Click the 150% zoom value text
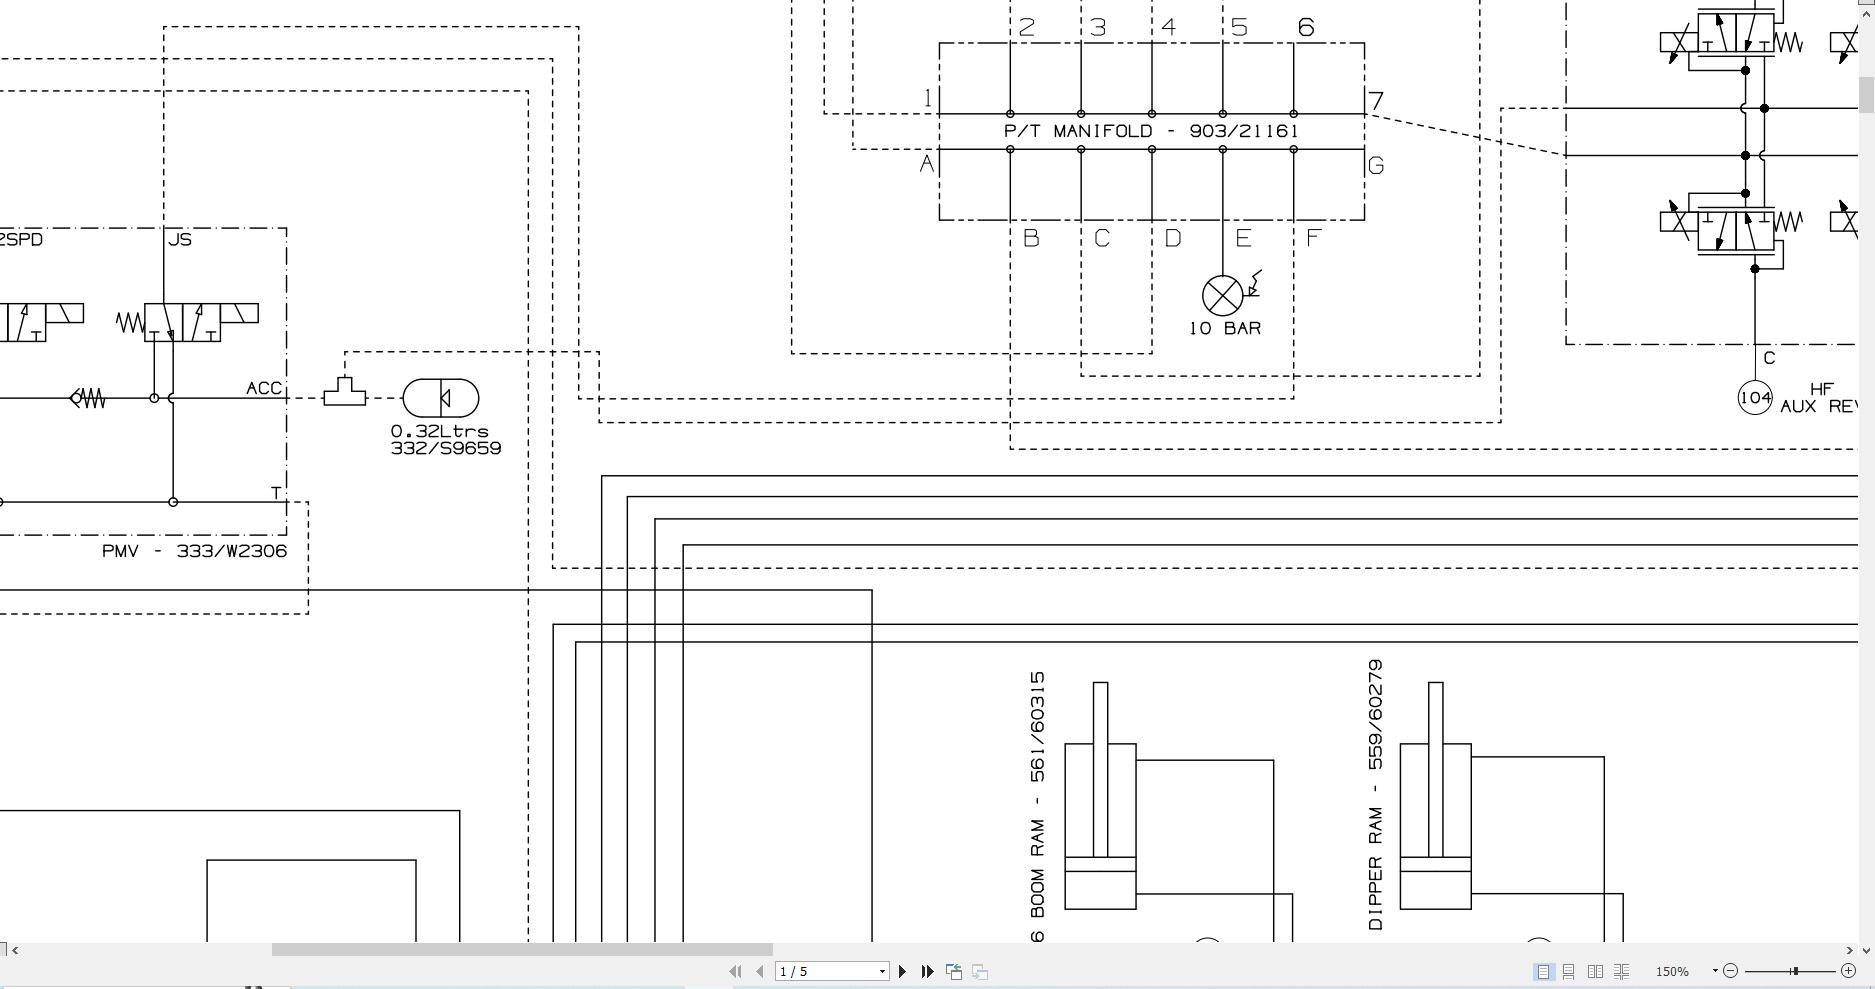This screenshot has width=1875, height=989. (x=1672, y=971)
